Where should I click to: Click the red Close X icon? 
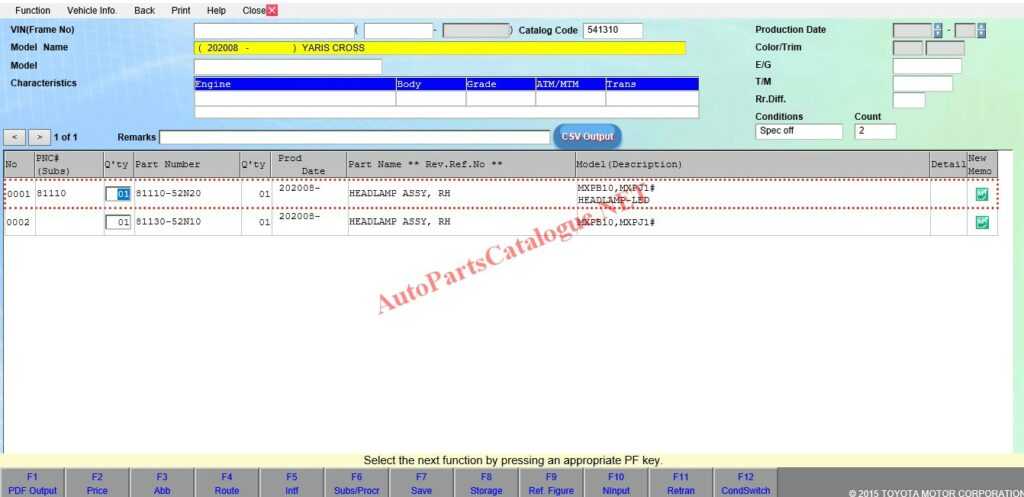pyautogui.click(x=272, y=10)
